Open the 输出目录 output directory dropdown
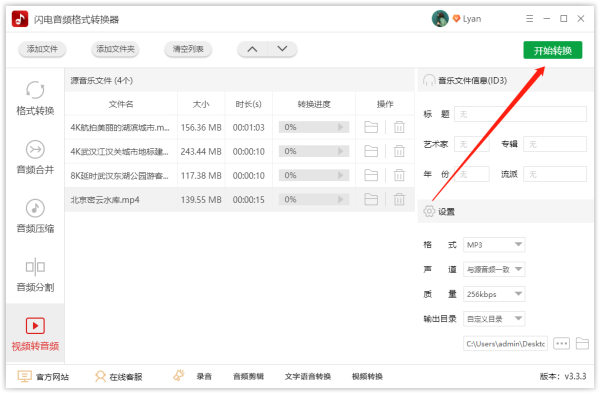 494,319
